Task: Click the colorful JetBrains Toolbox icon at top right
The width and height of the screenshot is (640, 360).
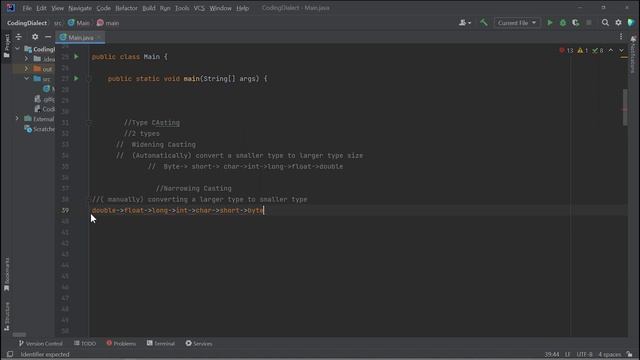Action: tap(631, 23)
